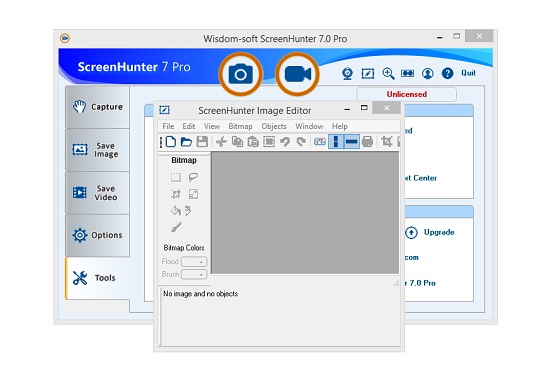Viewport: 550px width, 390px height.
Task: Open the user account icon in header
Action: 428,73
